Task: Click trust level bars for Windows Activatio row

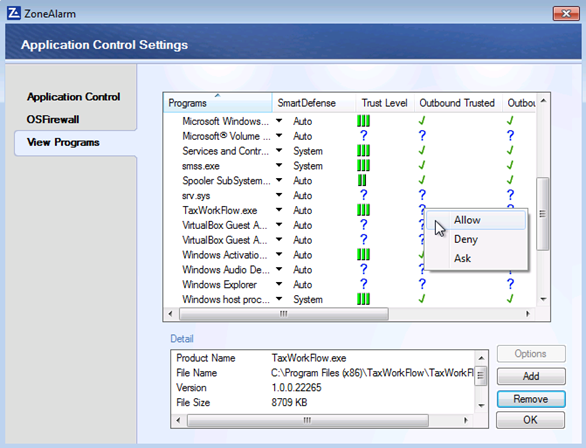Action: click(363, 255)
